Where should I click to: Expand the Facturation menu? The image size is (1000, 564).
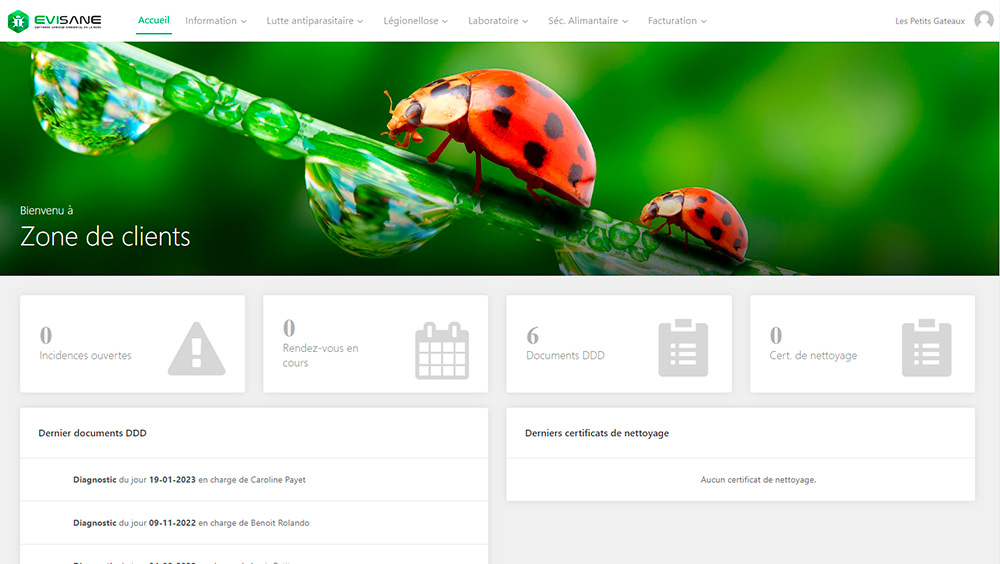(677, 20)
